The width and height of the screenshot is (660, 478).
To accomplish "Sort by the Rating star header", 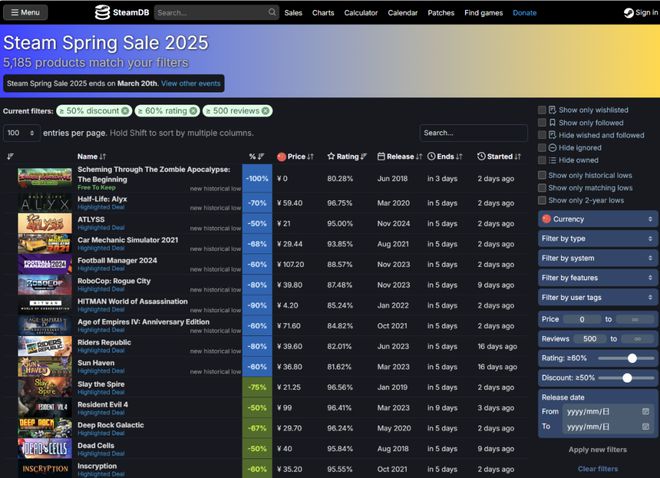I will coord(347,157).
